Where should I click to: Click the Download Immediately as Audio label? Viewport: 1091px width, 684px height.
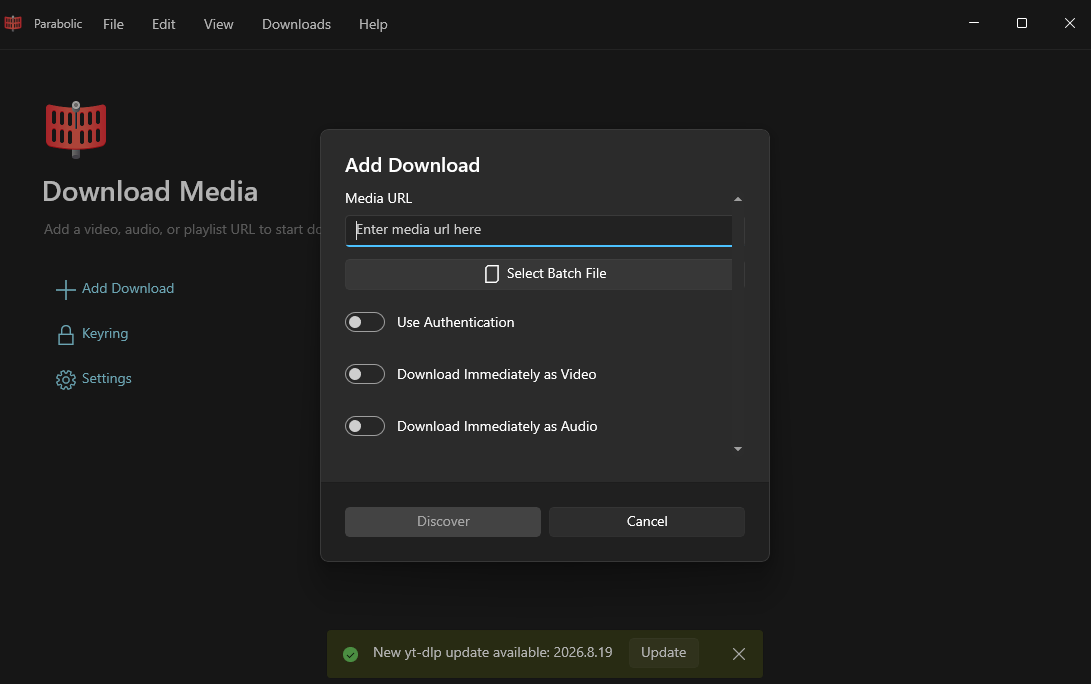[x=497, y=426]
